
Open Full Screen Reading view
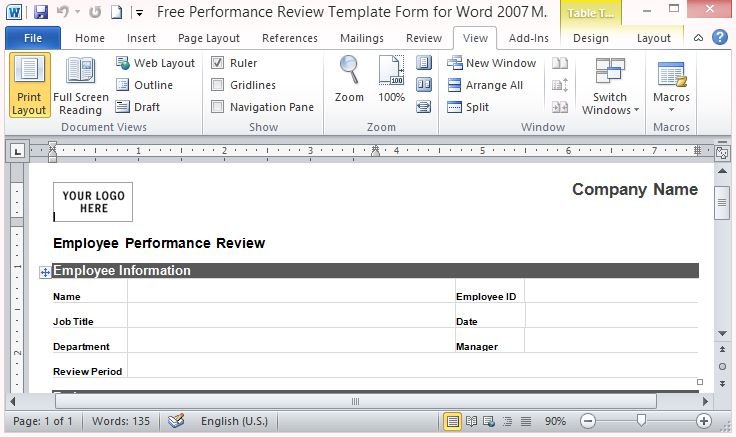(x=80, y=86)
